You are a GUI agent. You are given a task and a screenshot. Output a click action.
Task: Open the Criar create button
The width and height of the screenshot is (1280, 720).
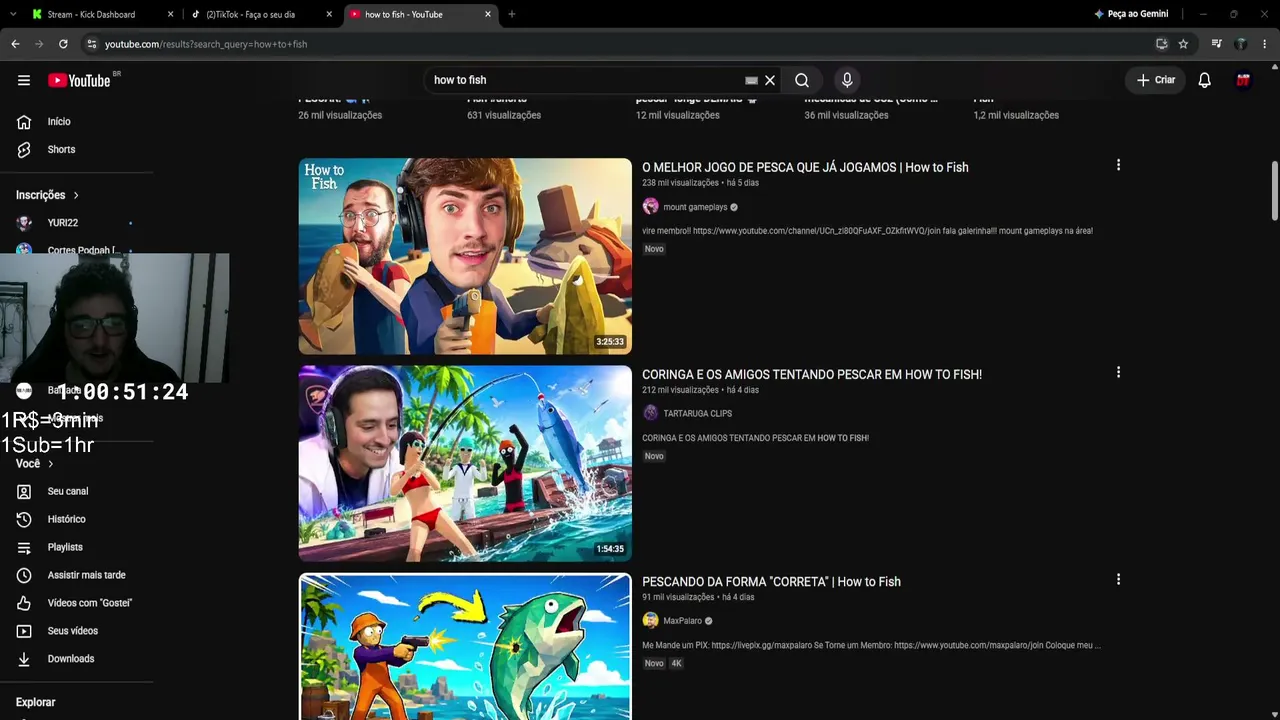point(1156,80)
